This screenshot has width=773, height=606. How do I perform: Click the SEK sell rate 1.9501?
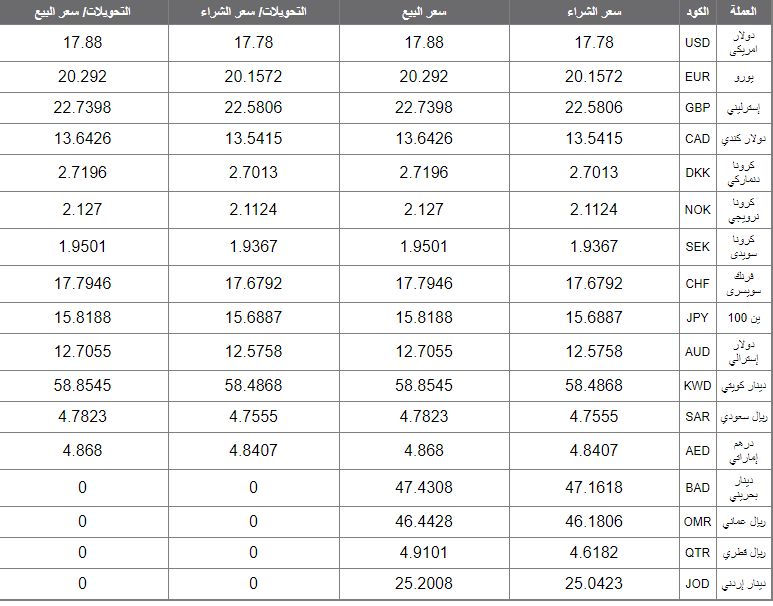click(x=423, y=247)
